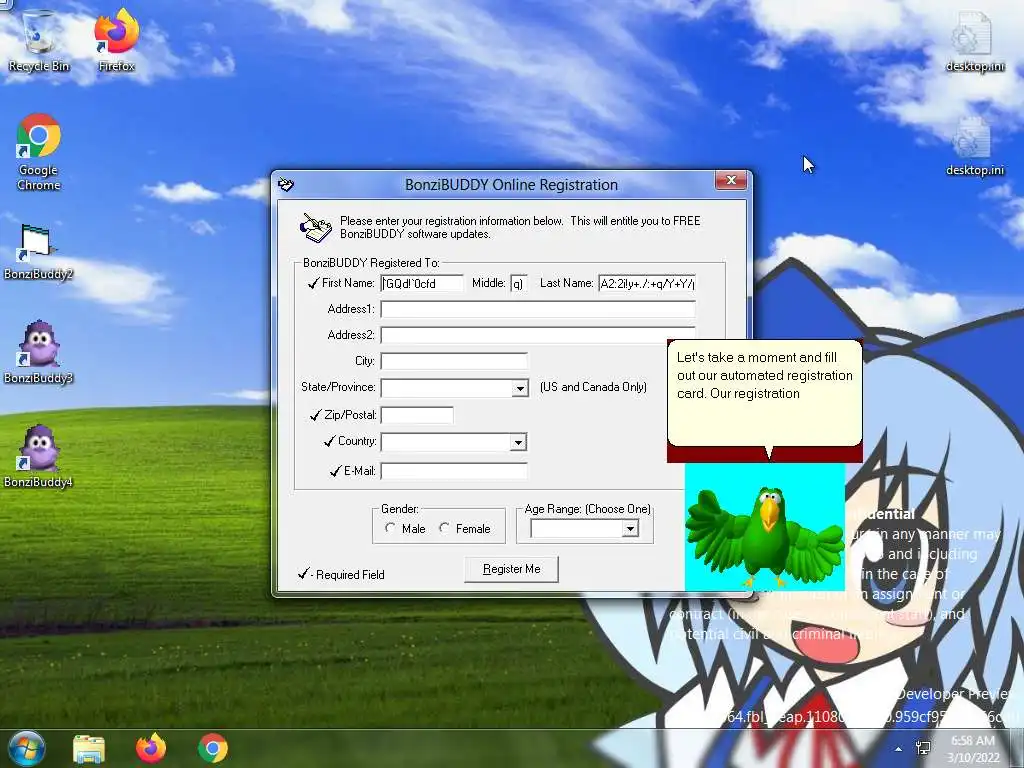The width and height of the screenshot is (1024, 768).
Task: Click into the City field
Action: click(x=454, y=361)
